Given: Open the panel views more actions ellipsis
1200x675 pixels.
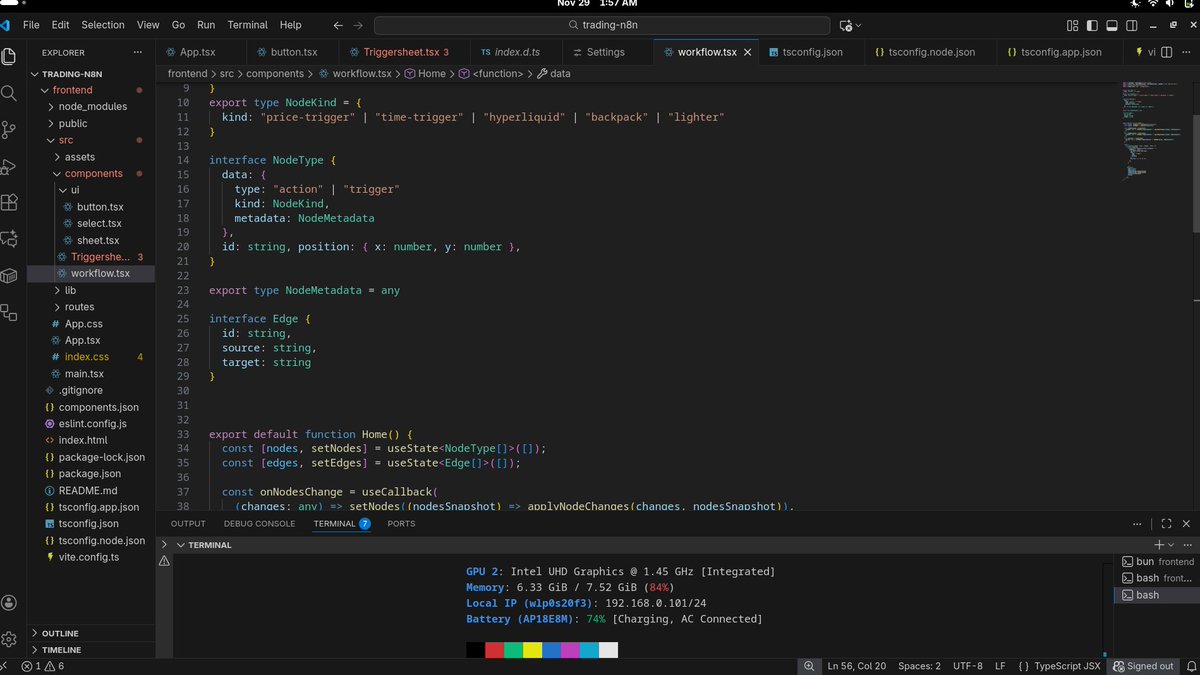Looking at the screenshot, I should pos(1137,523).
